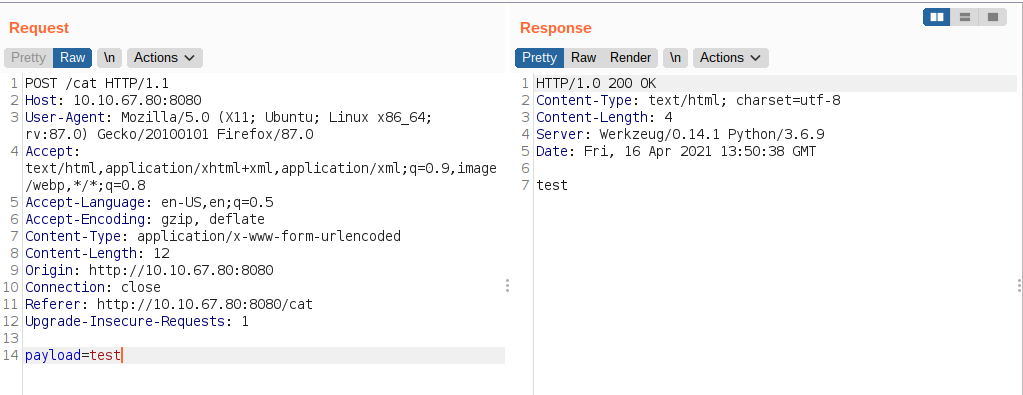
Task: Click the handle on Response panel's right edge
Action: pyautogui.click(x=1019, y=285)
